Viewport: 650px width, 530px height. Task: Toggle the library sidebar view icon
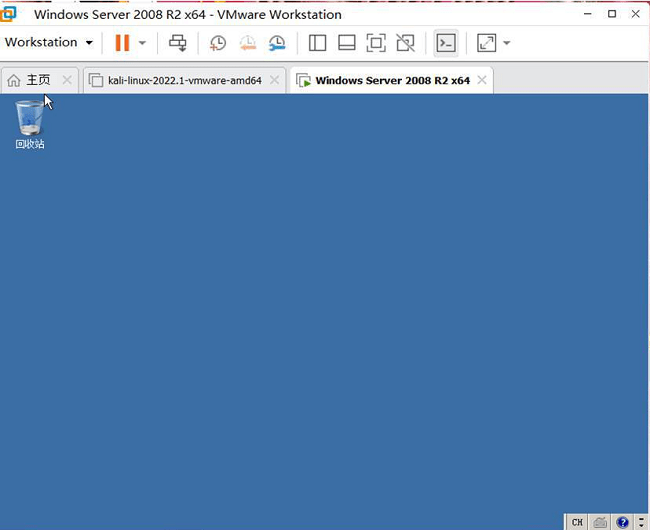318,43
